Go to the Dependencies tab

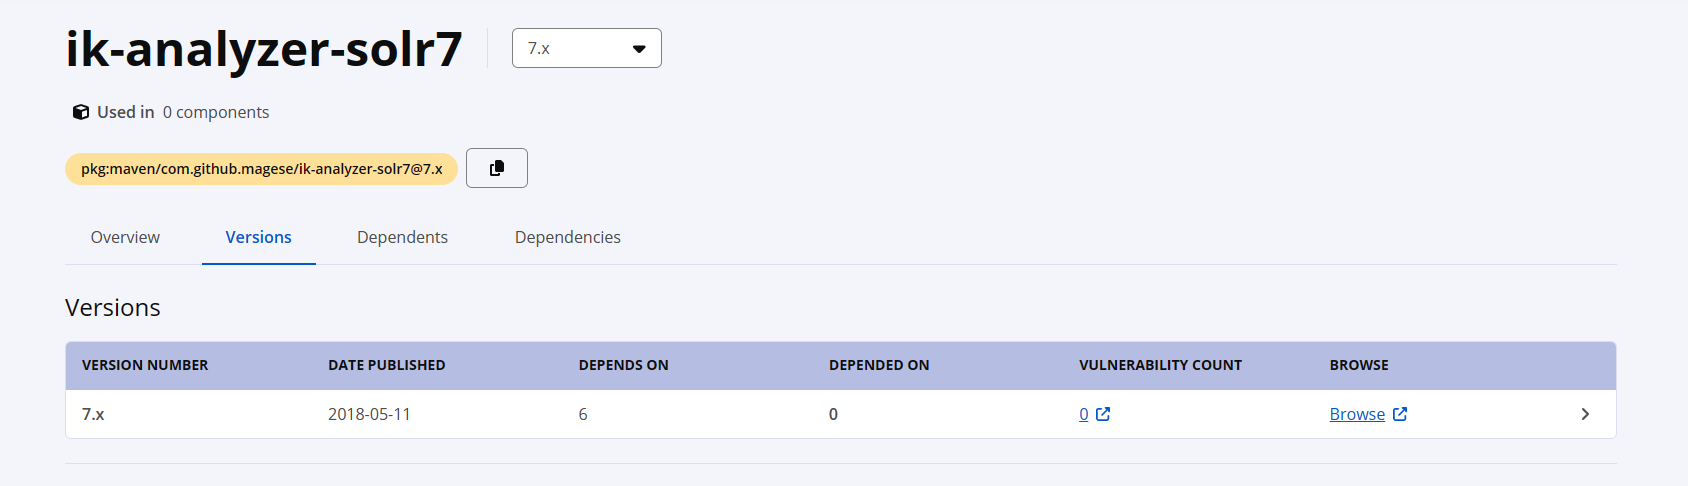tap(567, 237)
